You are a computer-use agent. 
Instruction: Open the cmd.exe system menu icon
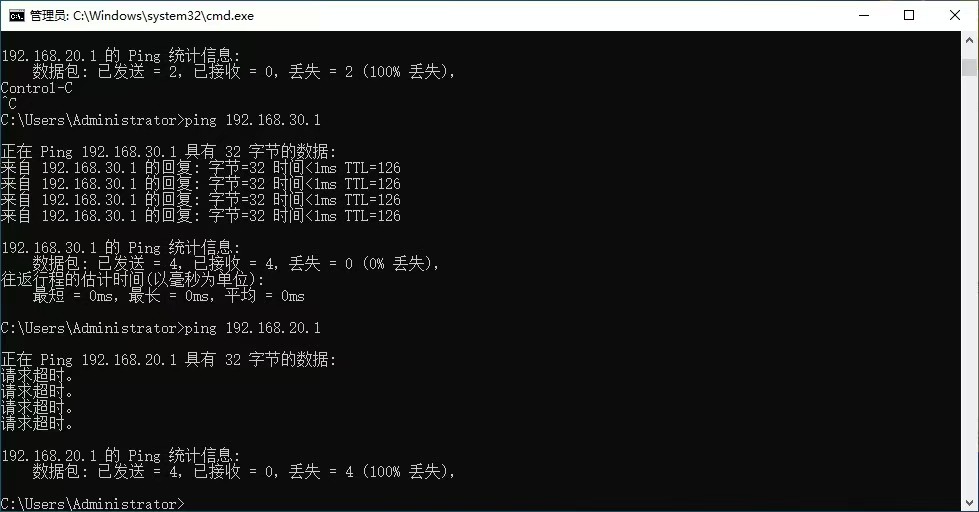click(x=15, y=15)
